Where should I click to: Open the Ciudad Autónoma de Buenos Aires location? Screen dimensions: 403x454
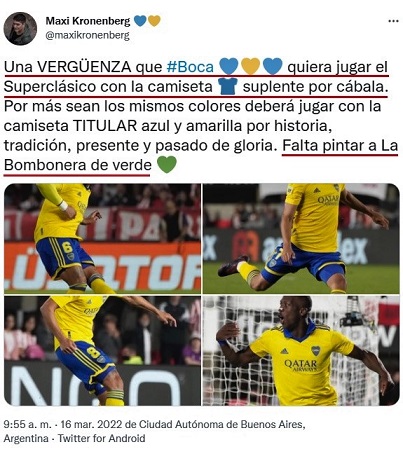[221, 424]
